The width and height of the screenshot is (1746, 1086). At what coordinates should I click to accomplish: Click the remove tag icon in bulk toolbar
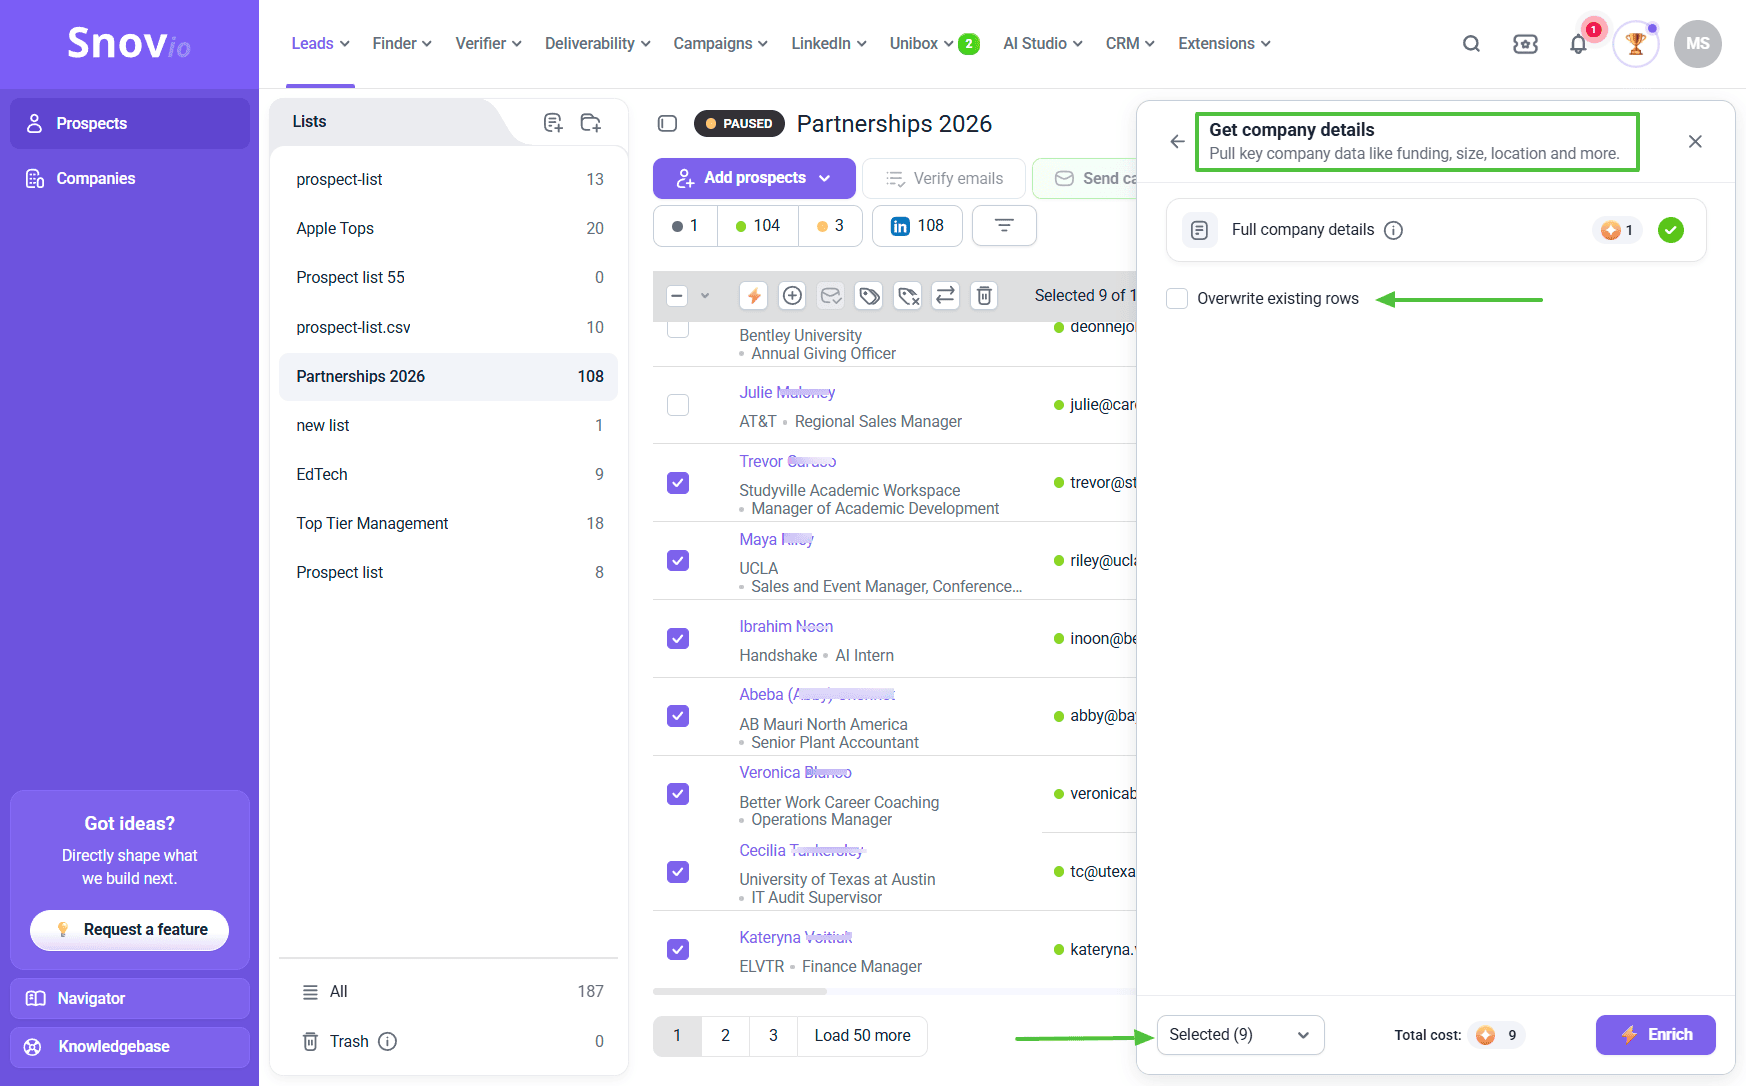(908, 295)
